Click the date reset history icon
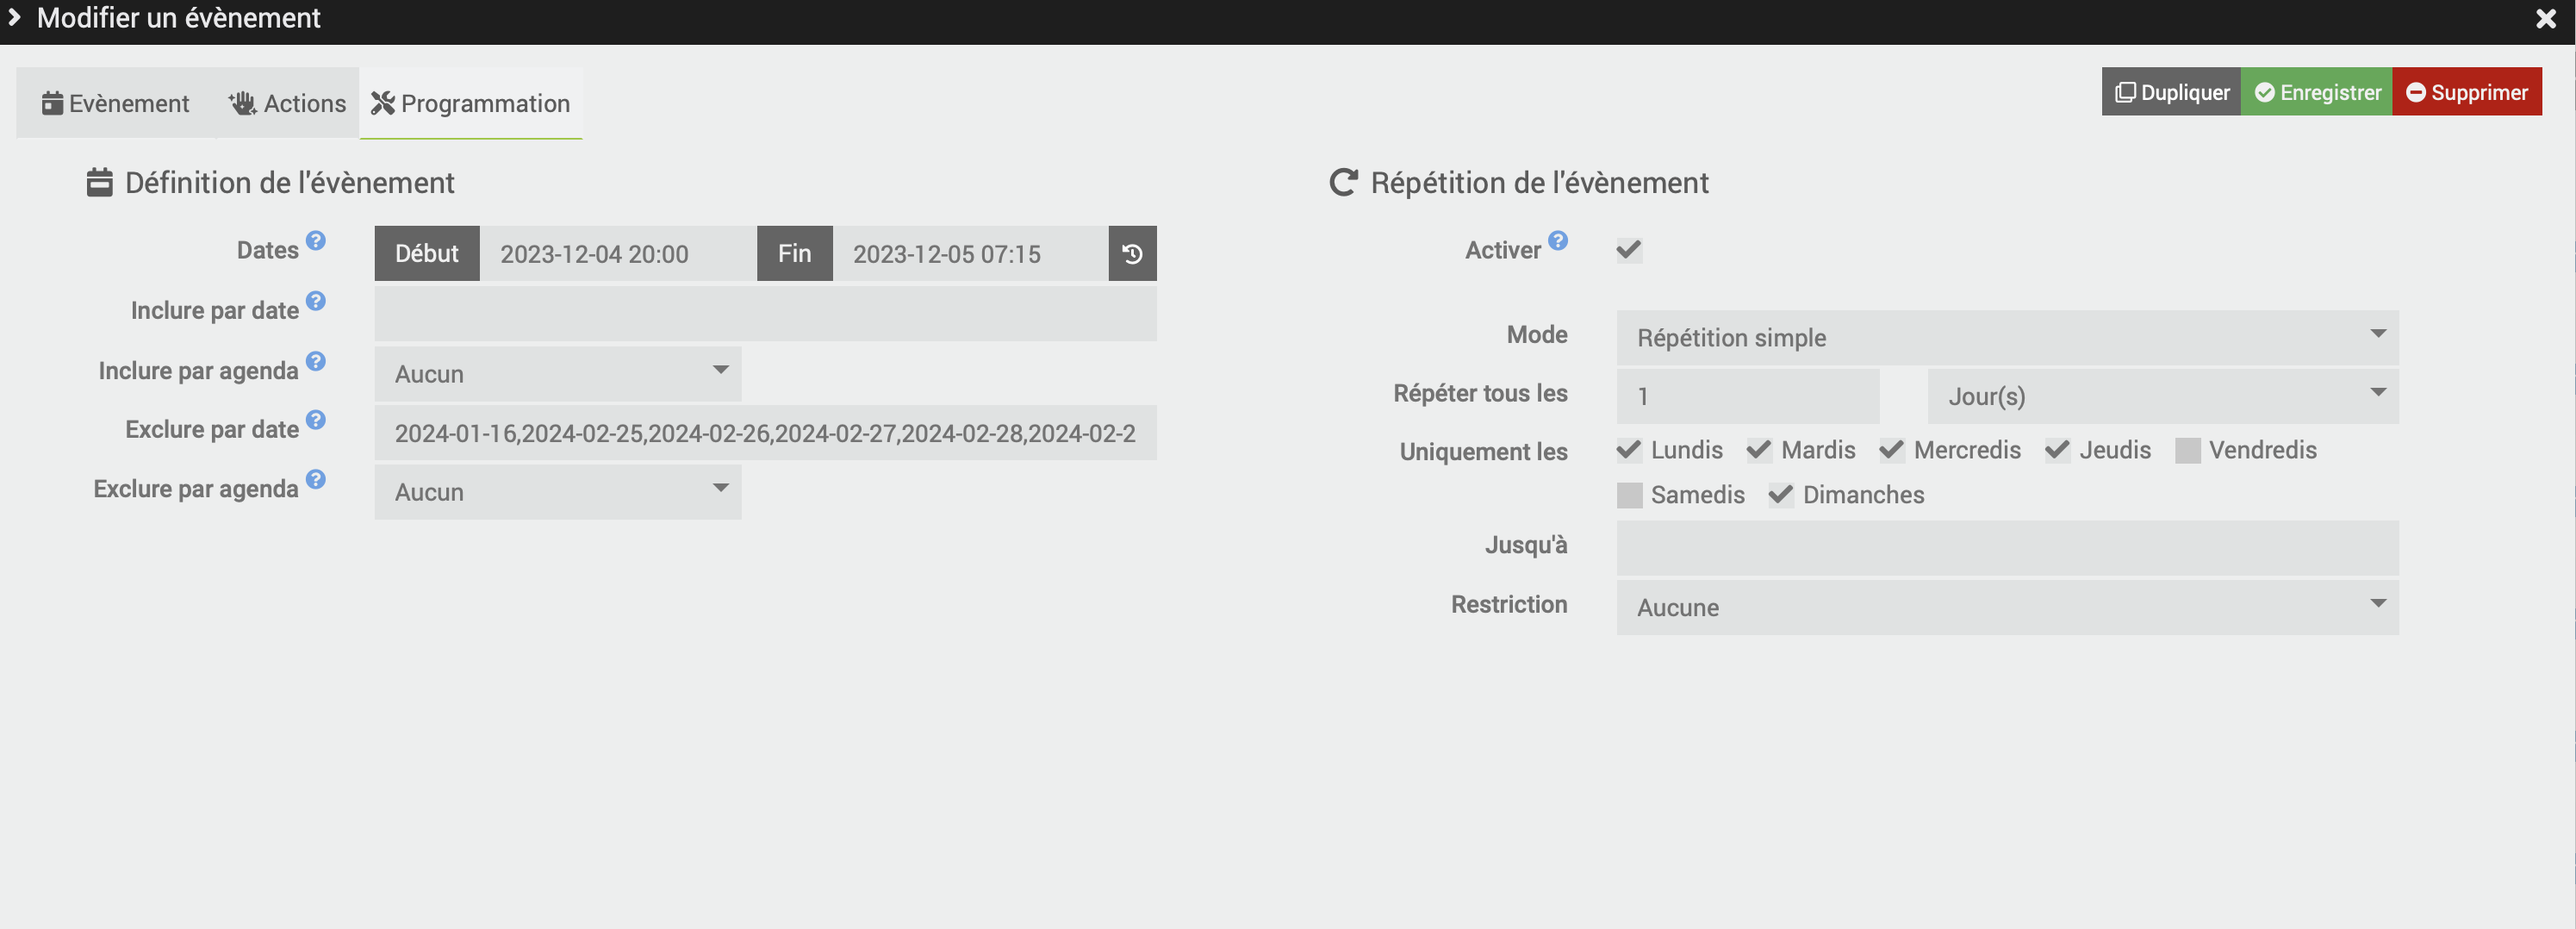 pos(1132,254)
